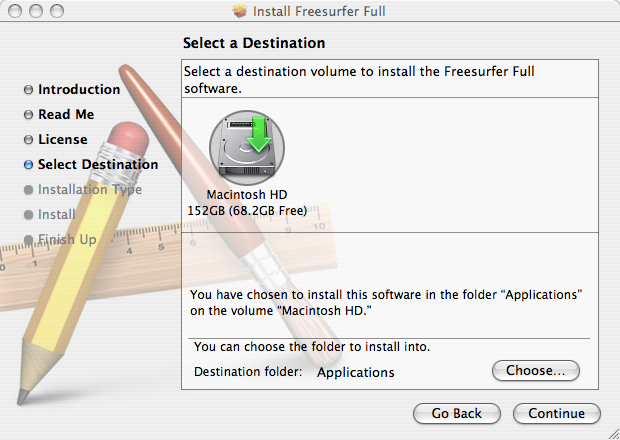Click the Finish Up step bullet

28,240
